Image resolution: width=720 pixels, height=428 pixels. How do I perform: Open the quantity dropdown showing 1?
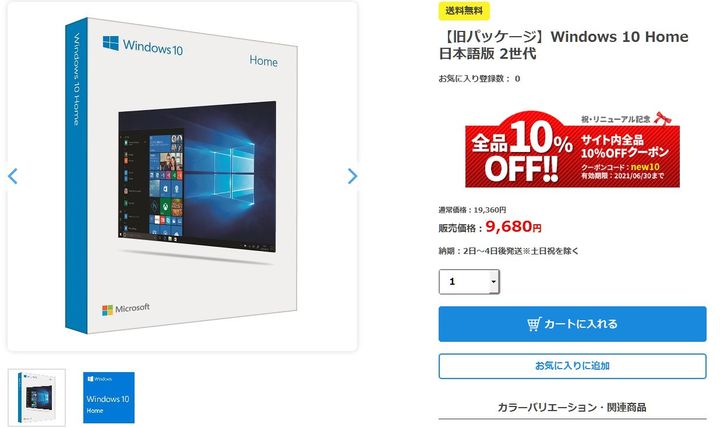tap(469, 282)
